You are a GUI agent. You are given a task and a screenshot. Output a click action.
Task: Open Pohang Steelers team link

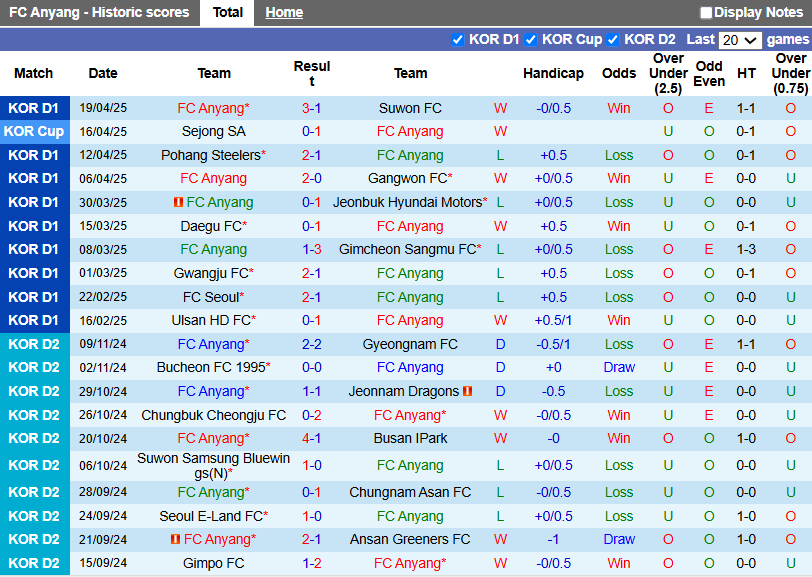pyautogui.click(x=211, y=155)
